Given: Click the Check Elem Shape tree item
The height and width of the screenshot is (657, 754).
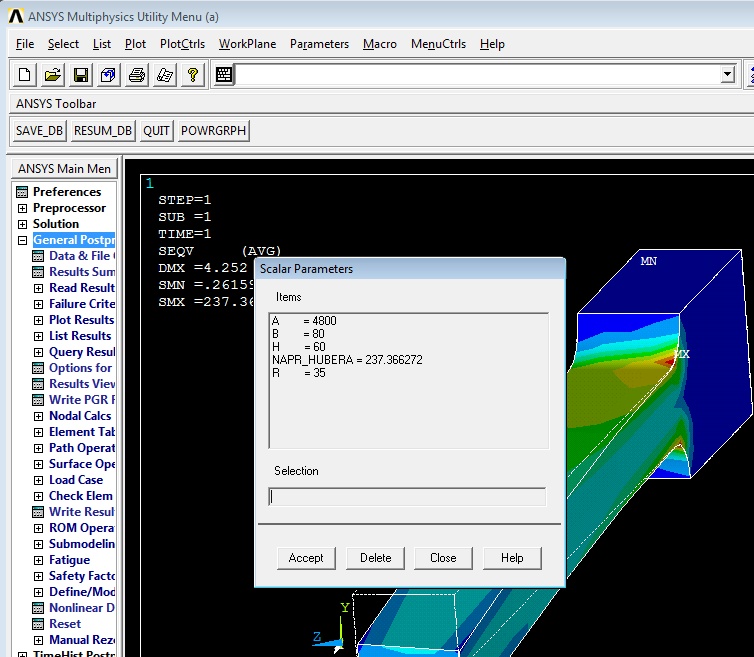Looking at the screenshot, I should 81,496.
